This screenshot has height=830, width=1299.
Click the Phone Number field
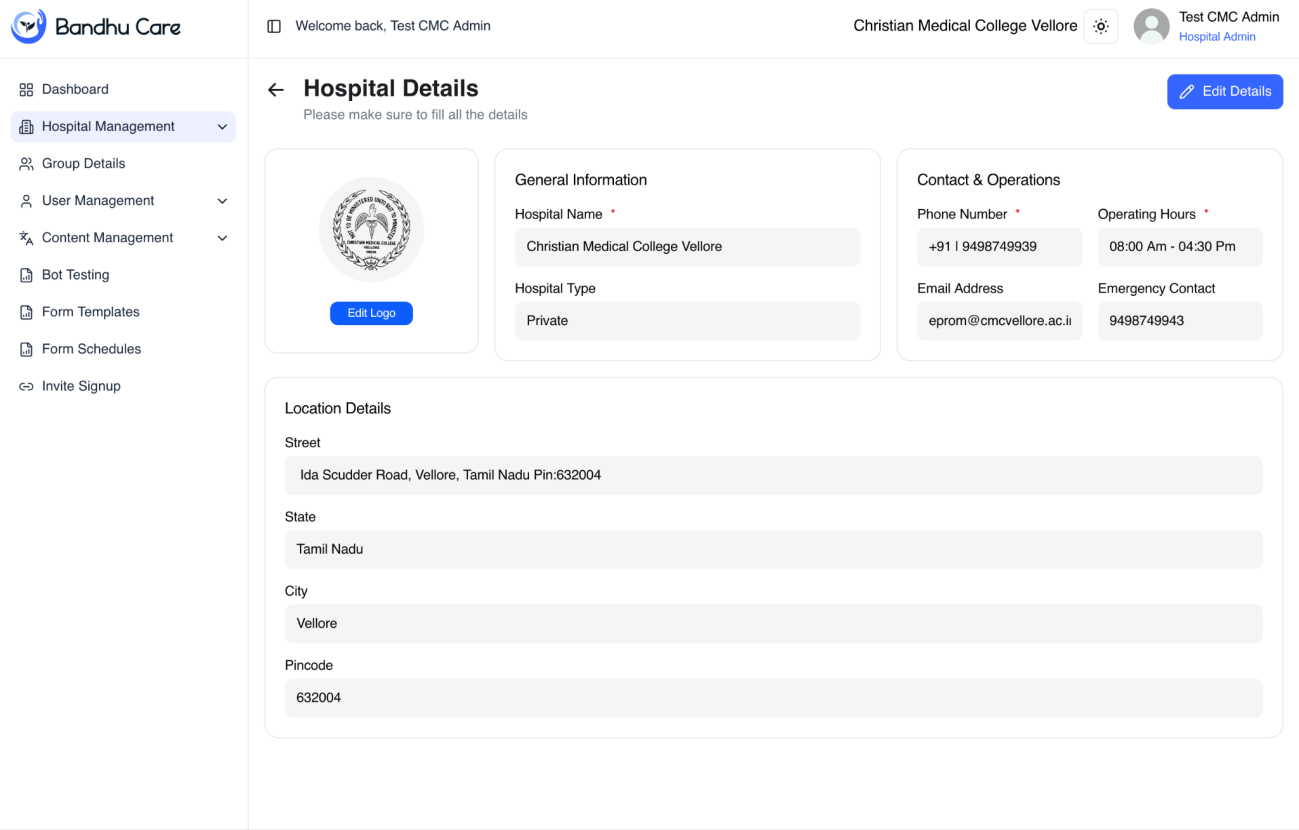click(x=999, y=246)
